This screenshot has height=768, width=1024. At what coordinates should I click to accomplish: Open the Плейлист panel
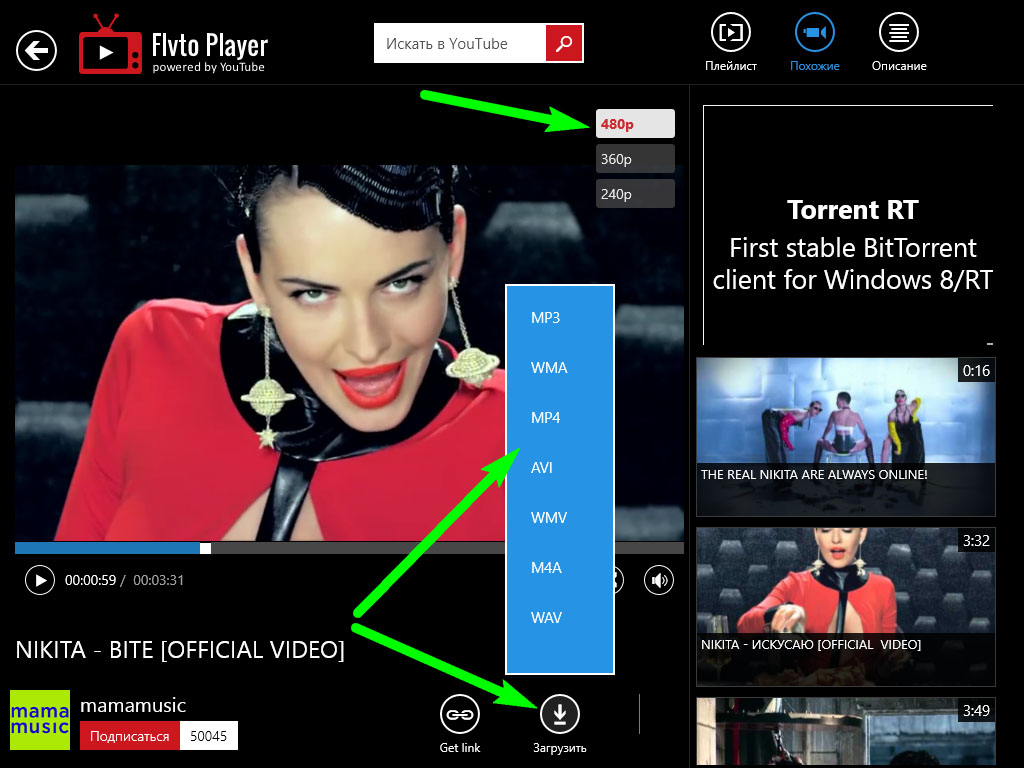click(x=731, y=42)
